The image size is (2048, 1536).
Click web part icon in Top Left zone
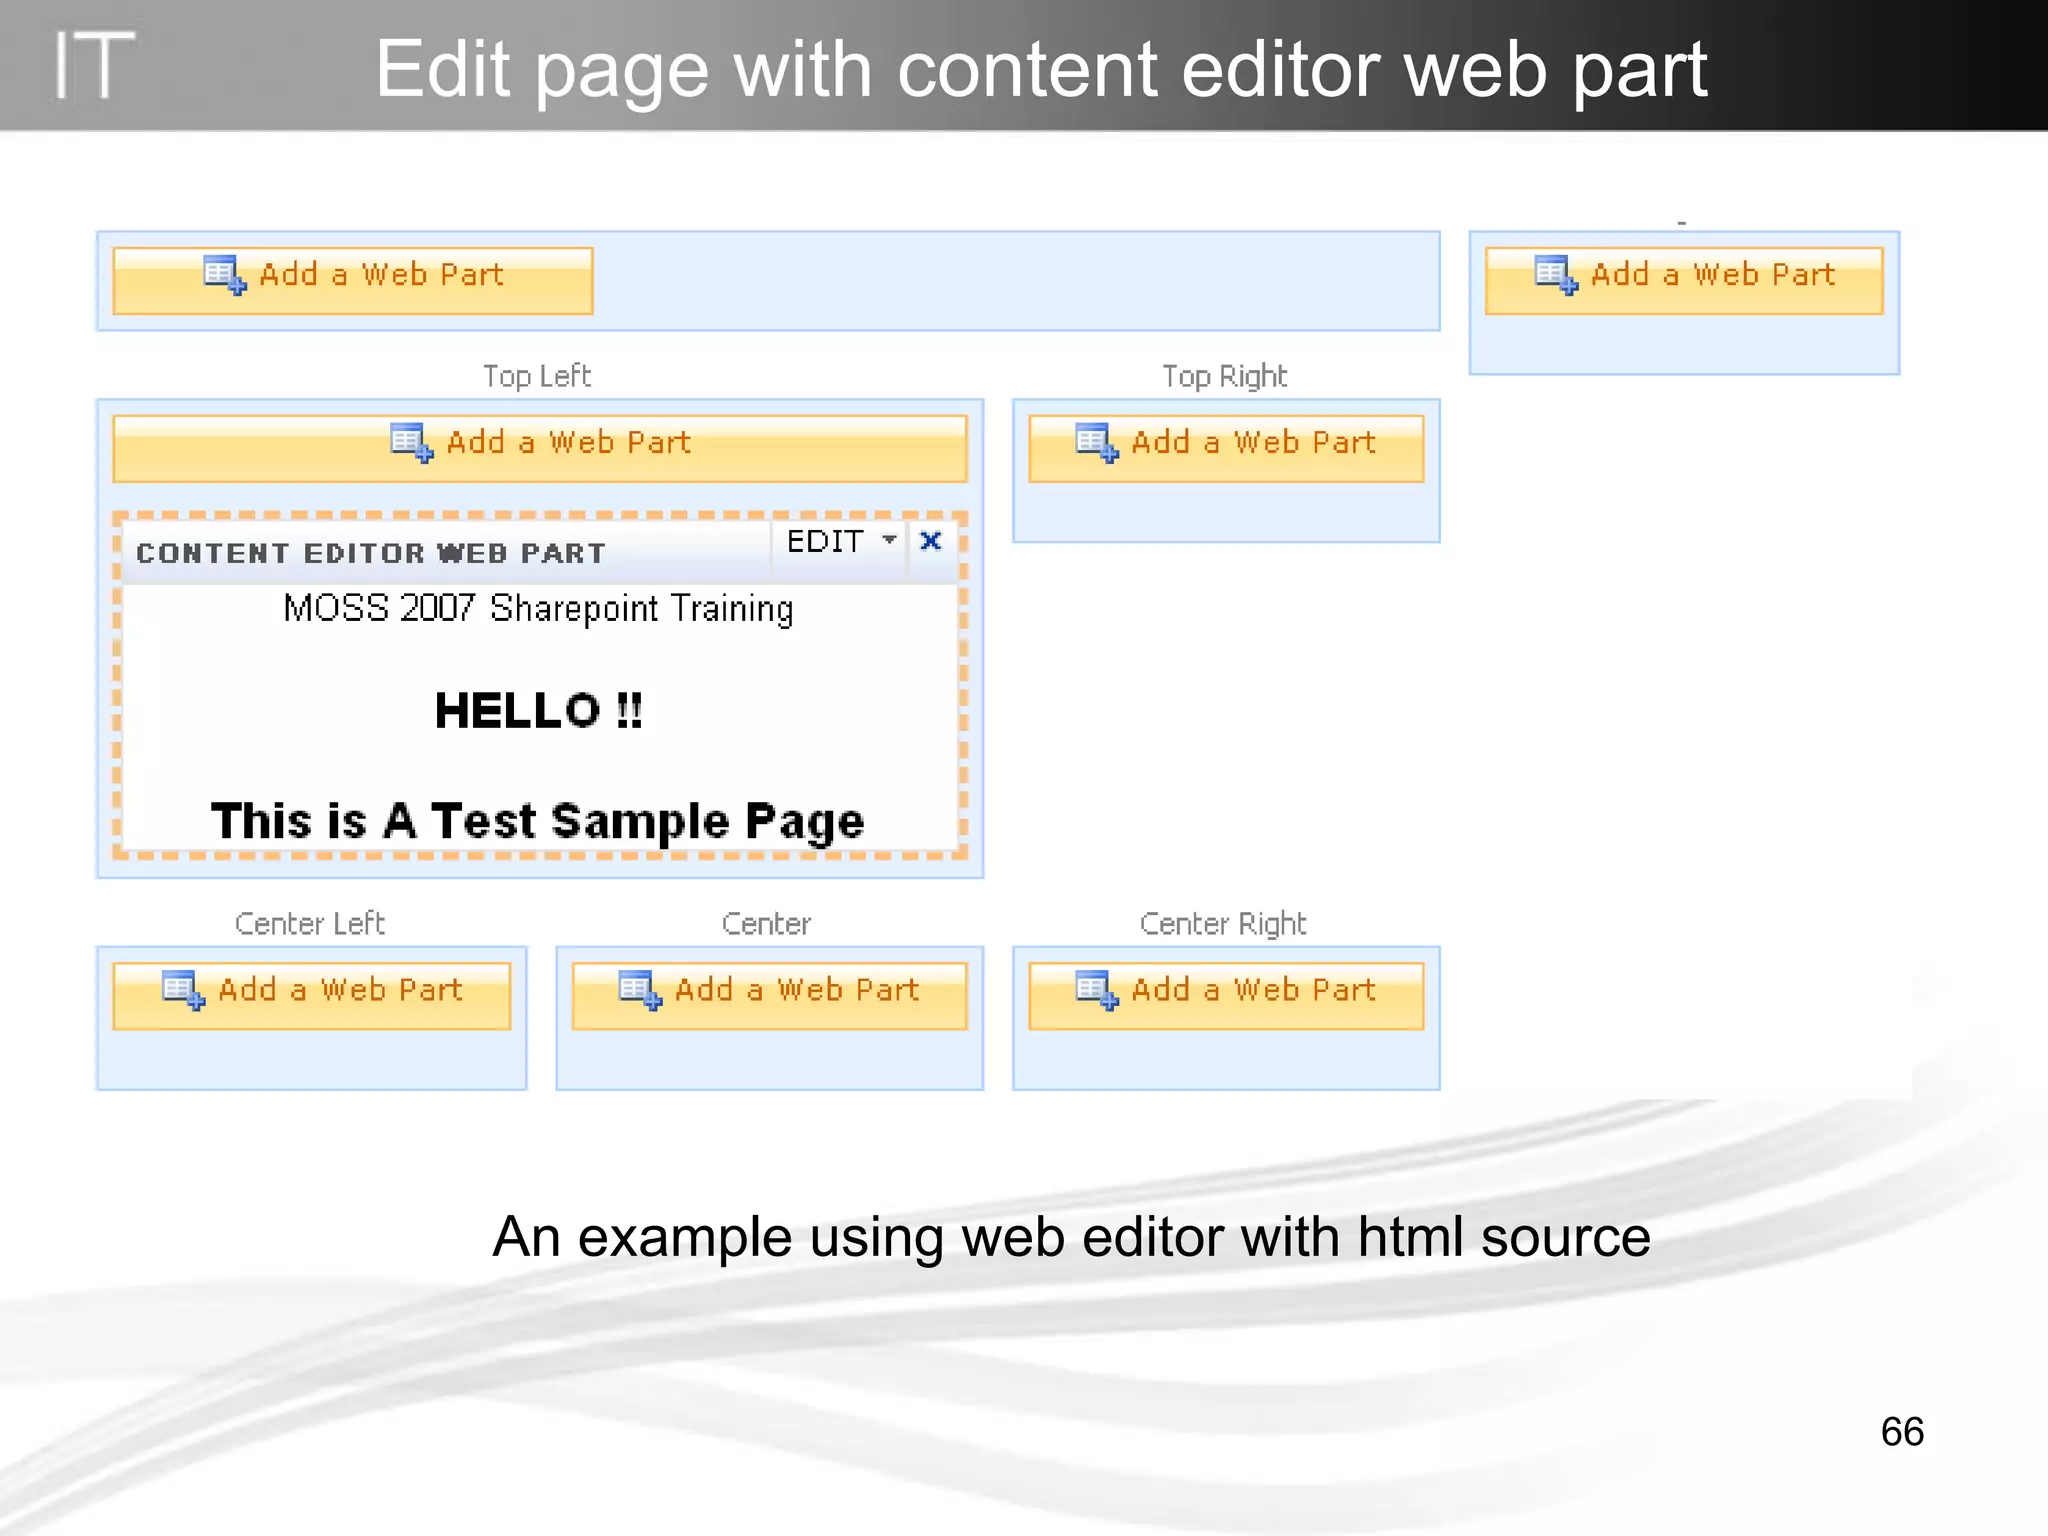point(411,443)
